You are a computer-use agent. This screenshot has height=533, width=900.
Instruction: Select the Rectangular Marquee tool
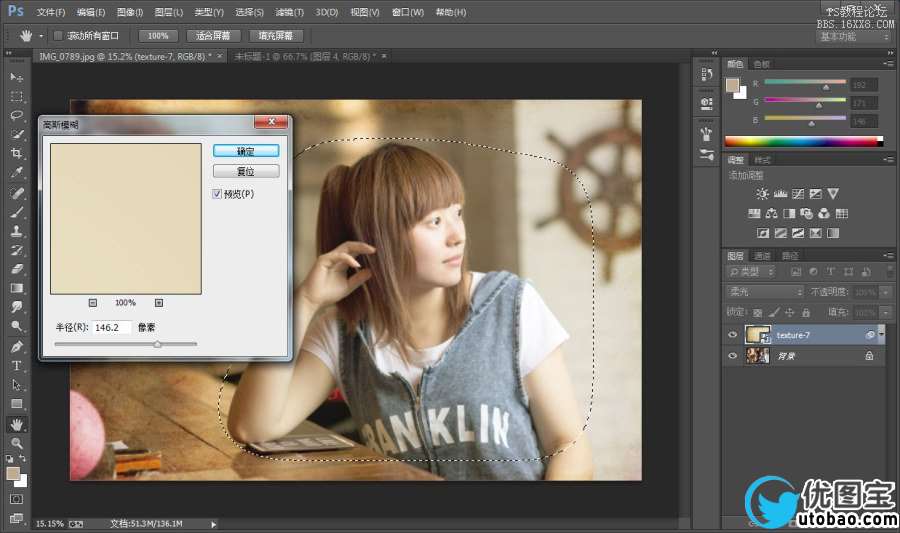16,96
